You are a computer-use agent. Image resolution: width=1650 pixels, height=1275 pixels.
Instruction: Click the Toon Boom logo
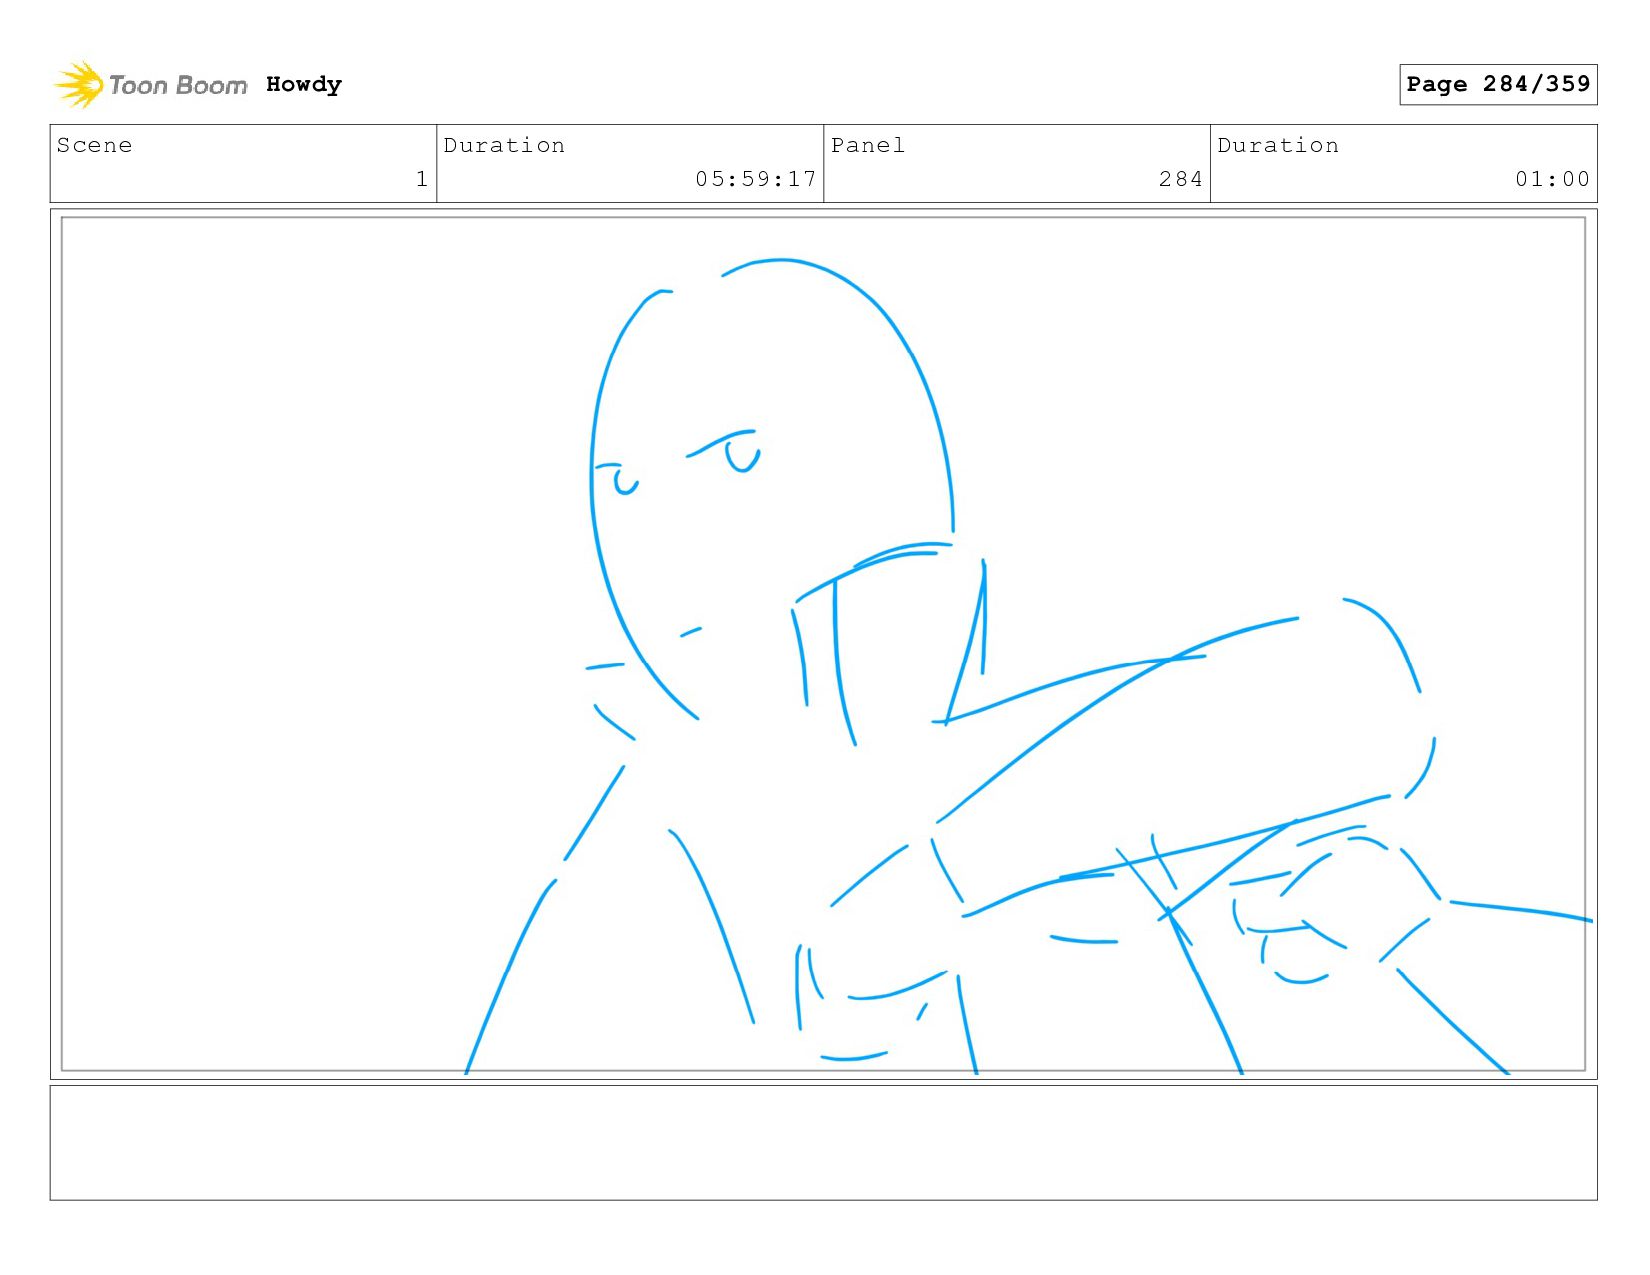click(150, 85)
